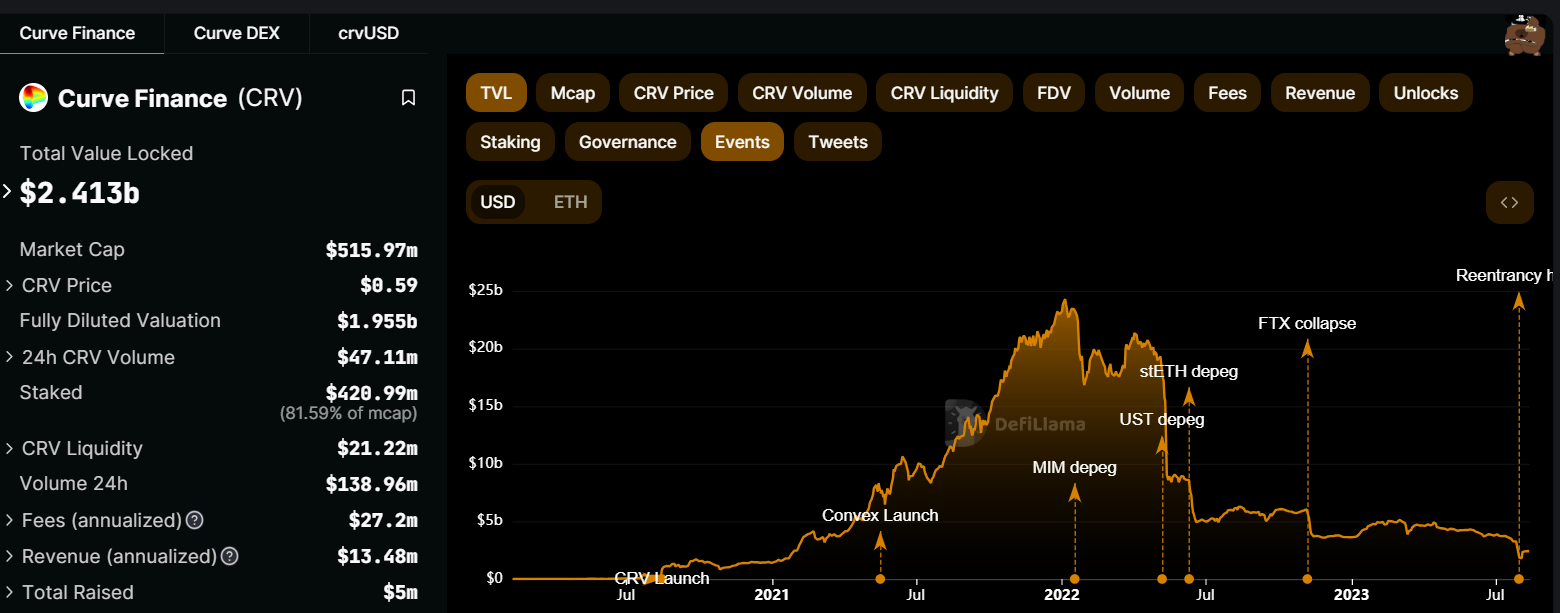
Task: Click the Volume 24h value $138.96m
Action: coord(371,484)
